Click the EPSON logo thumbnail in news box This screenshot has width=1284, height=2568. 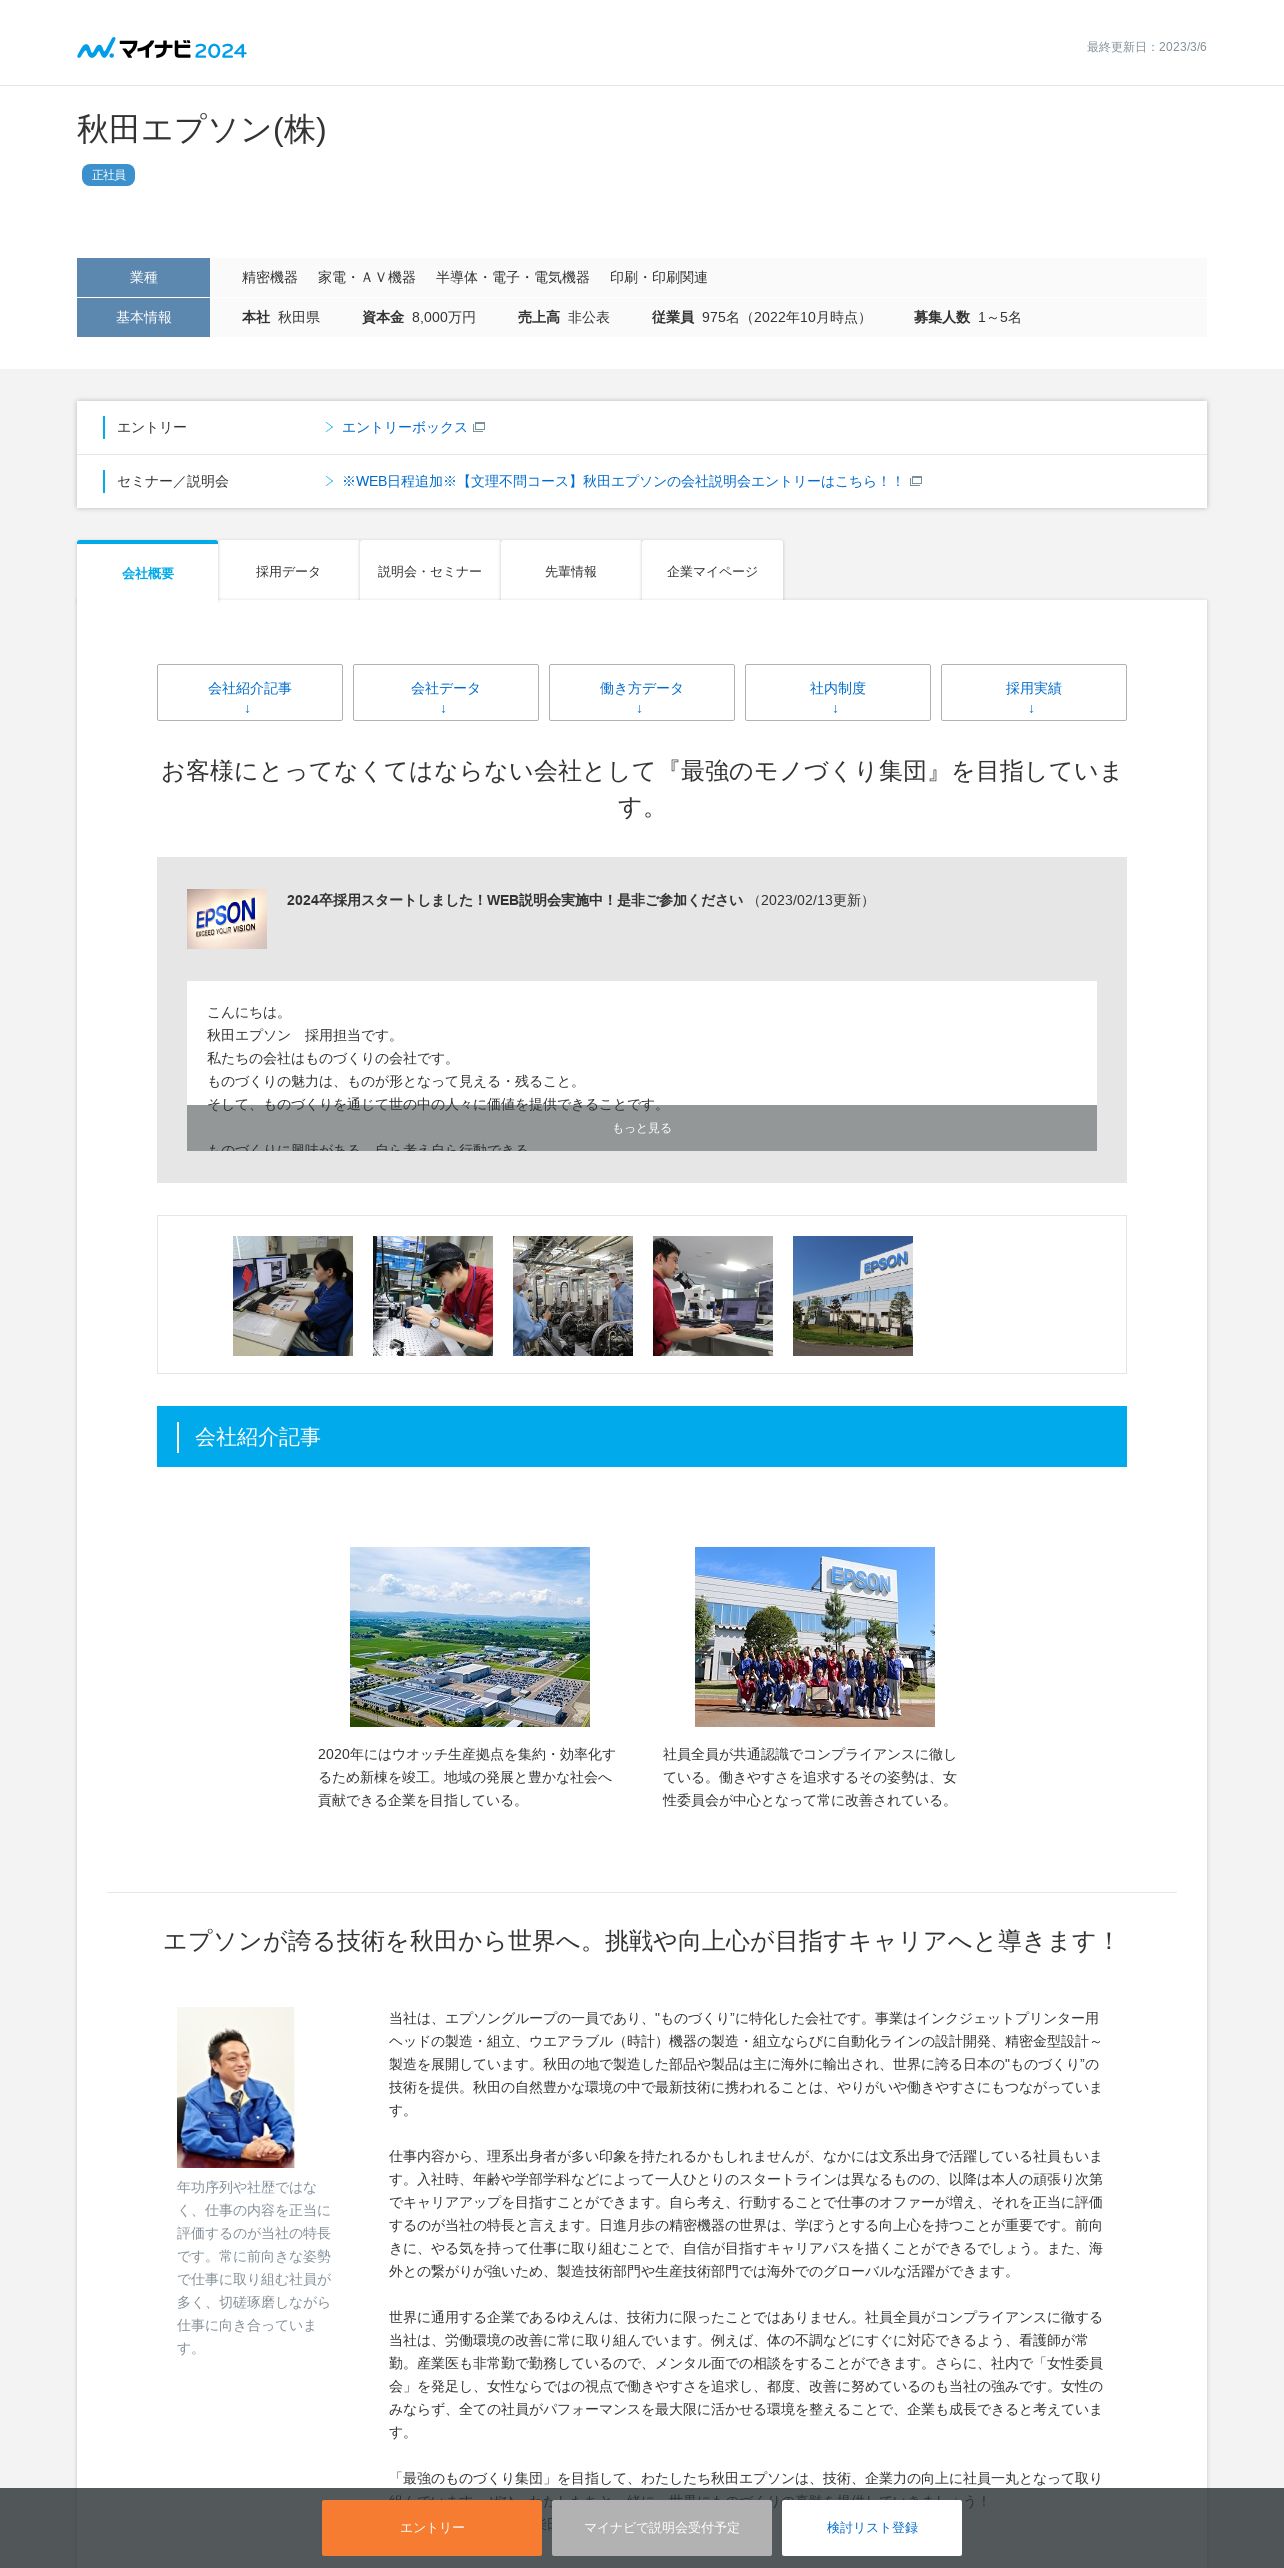pos(227,919)
